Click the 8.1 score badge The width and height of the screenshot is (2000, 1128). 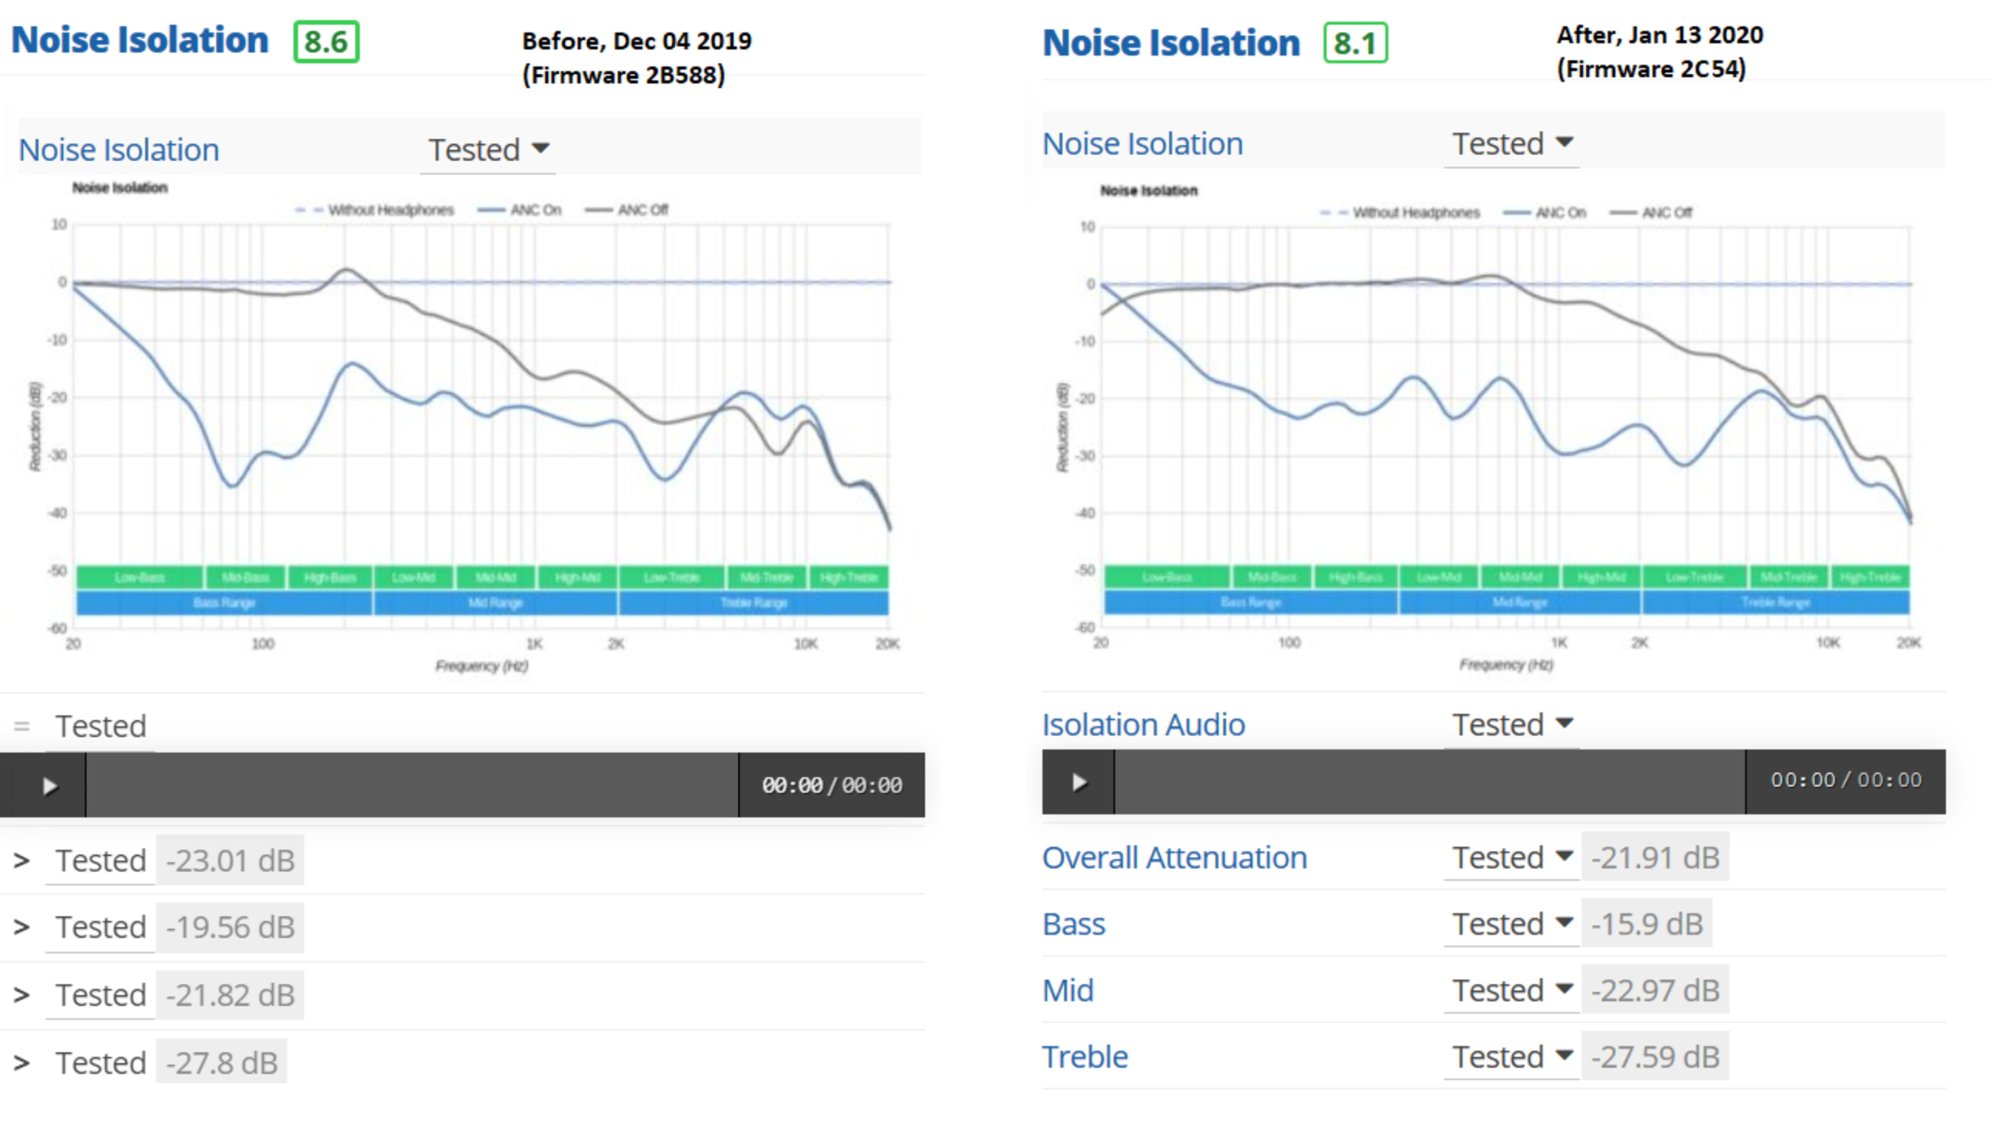(1355, 43)
